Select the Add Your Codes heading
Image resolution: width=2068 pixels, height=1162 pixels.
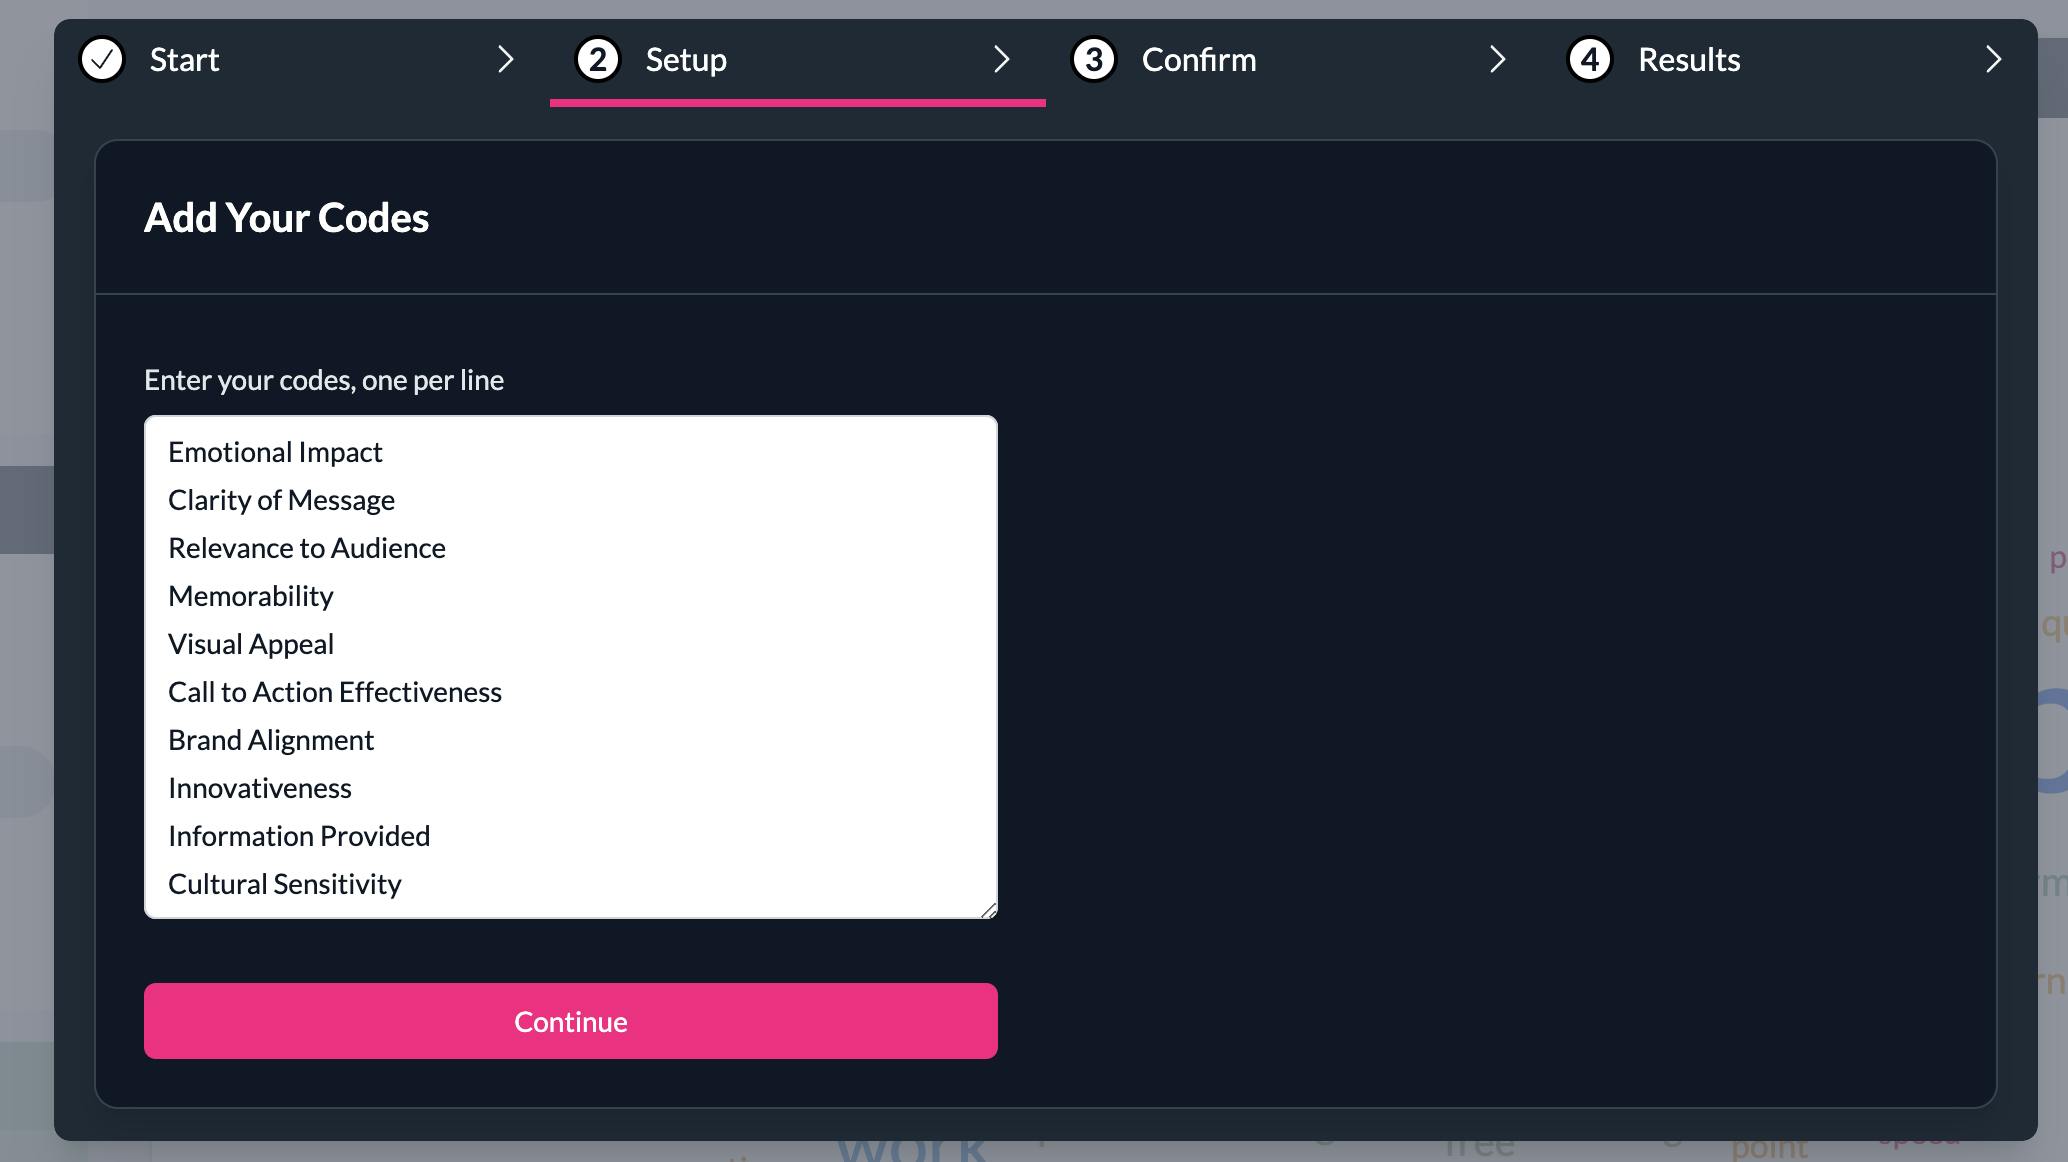(287, 217)
